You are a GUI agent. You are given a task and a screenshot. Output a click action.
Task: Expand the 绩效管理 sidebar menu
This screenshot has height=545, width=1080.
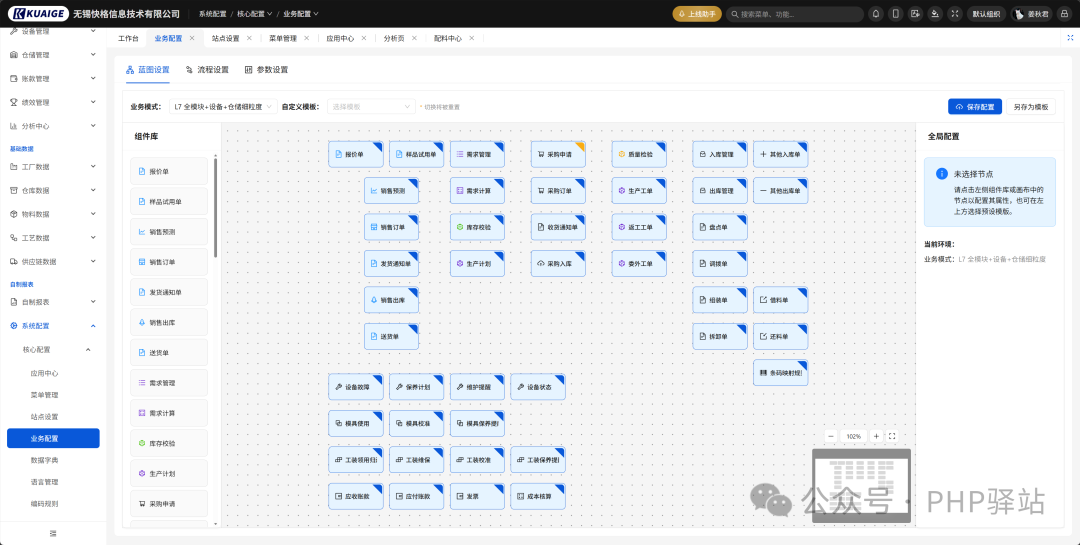[53, 103]
